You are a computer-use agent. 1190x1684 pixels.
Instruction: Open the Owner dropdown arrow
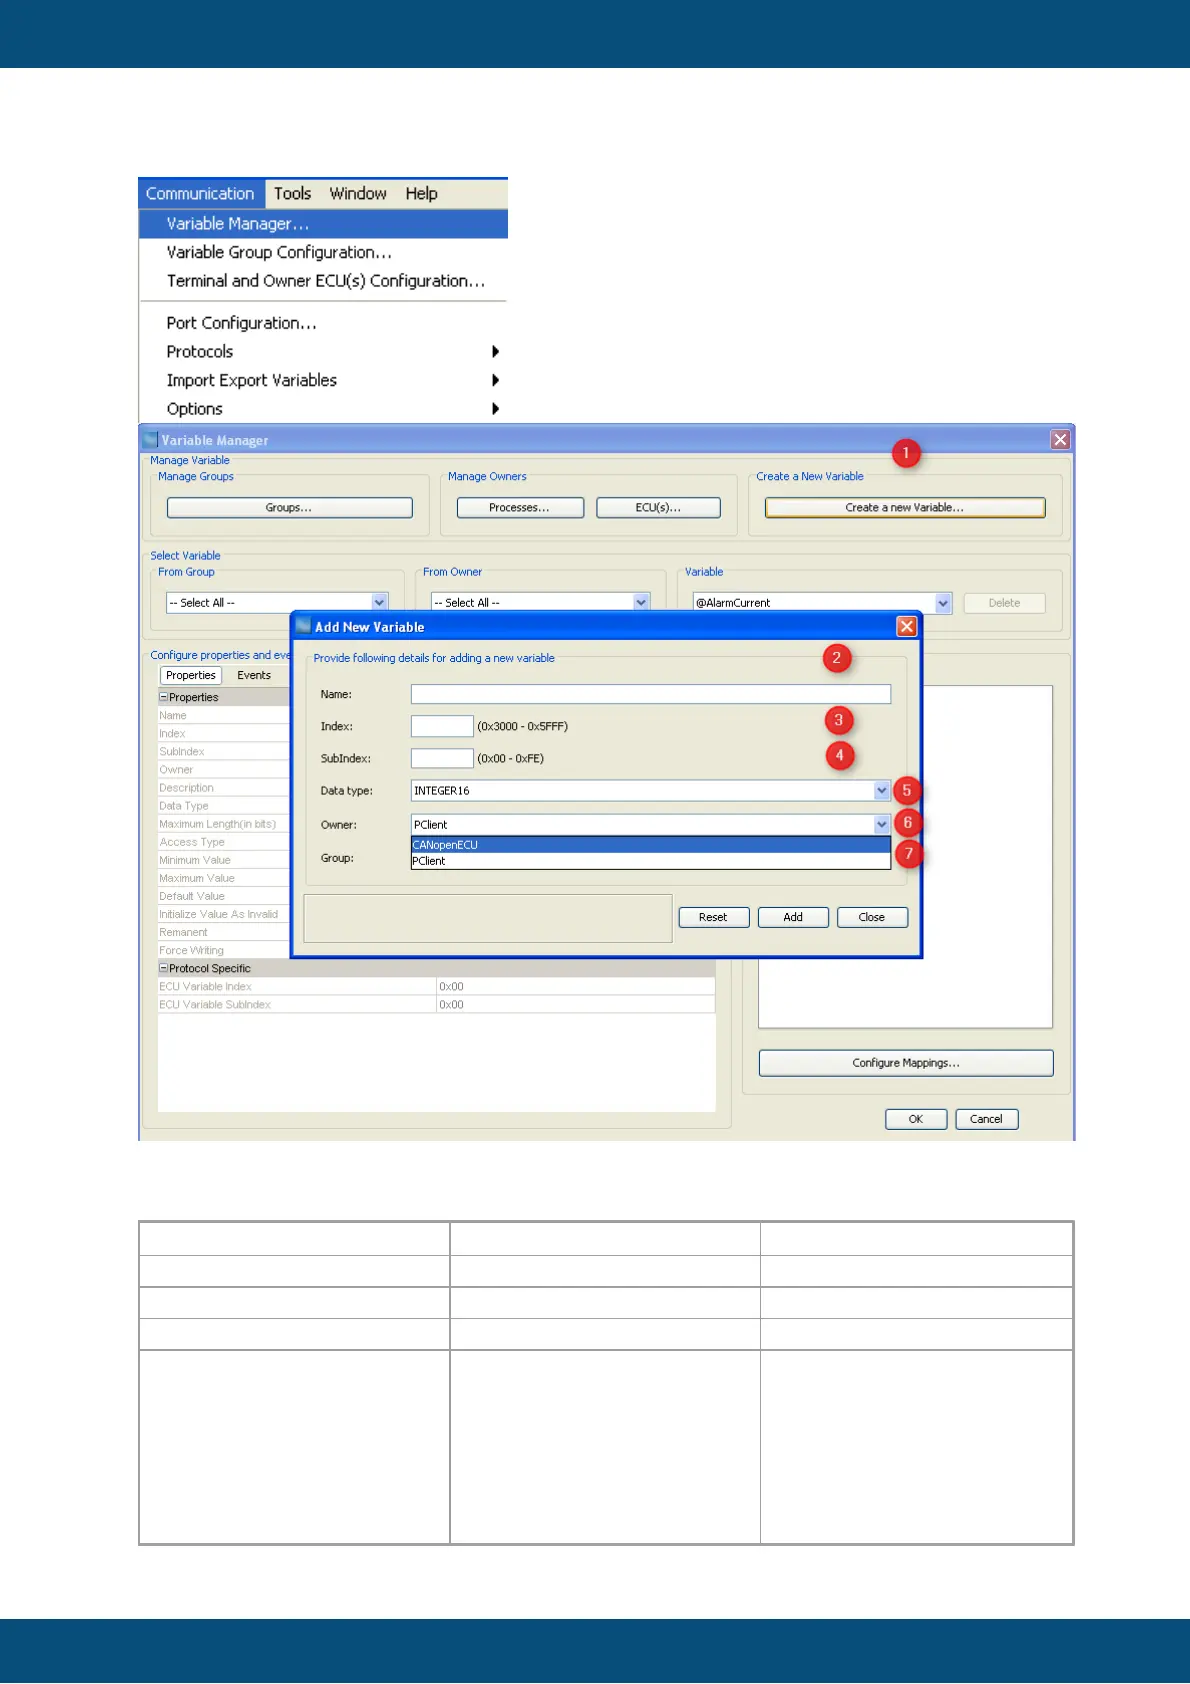click(882, 825)
